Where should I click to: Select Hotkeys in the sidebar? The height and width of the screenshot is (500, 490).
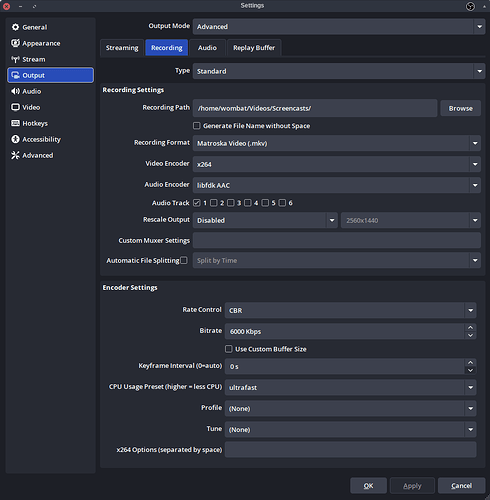(50, 123)
